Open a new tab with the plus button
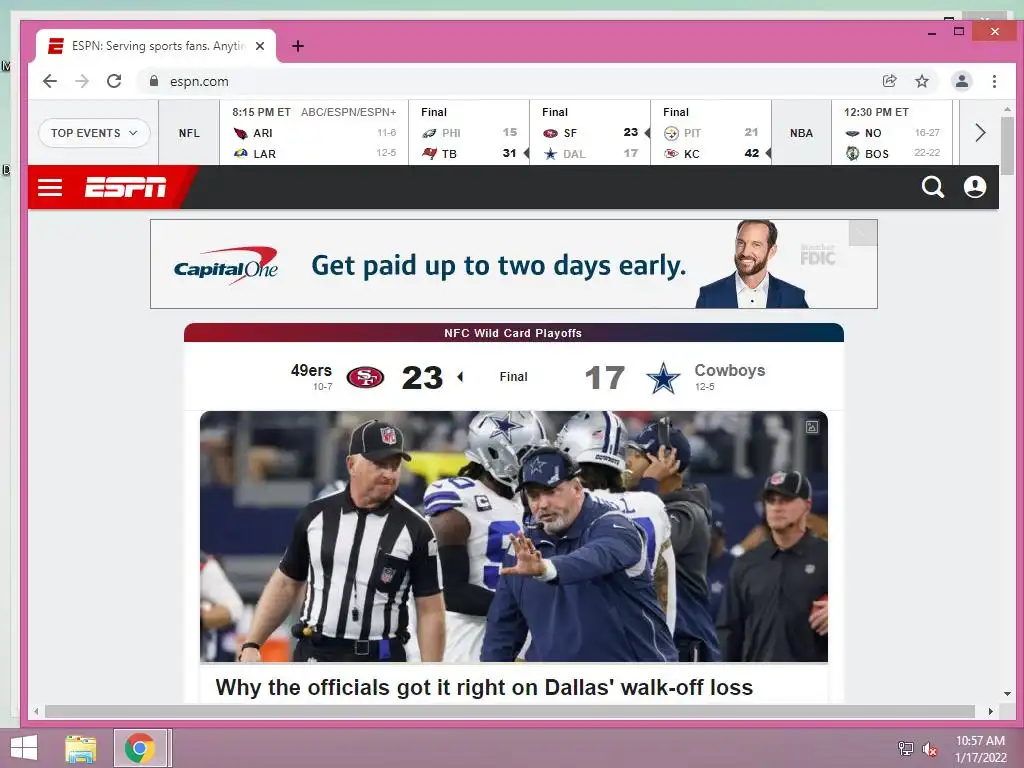This screenshot has width=1024, height=768. coord(298,46)
